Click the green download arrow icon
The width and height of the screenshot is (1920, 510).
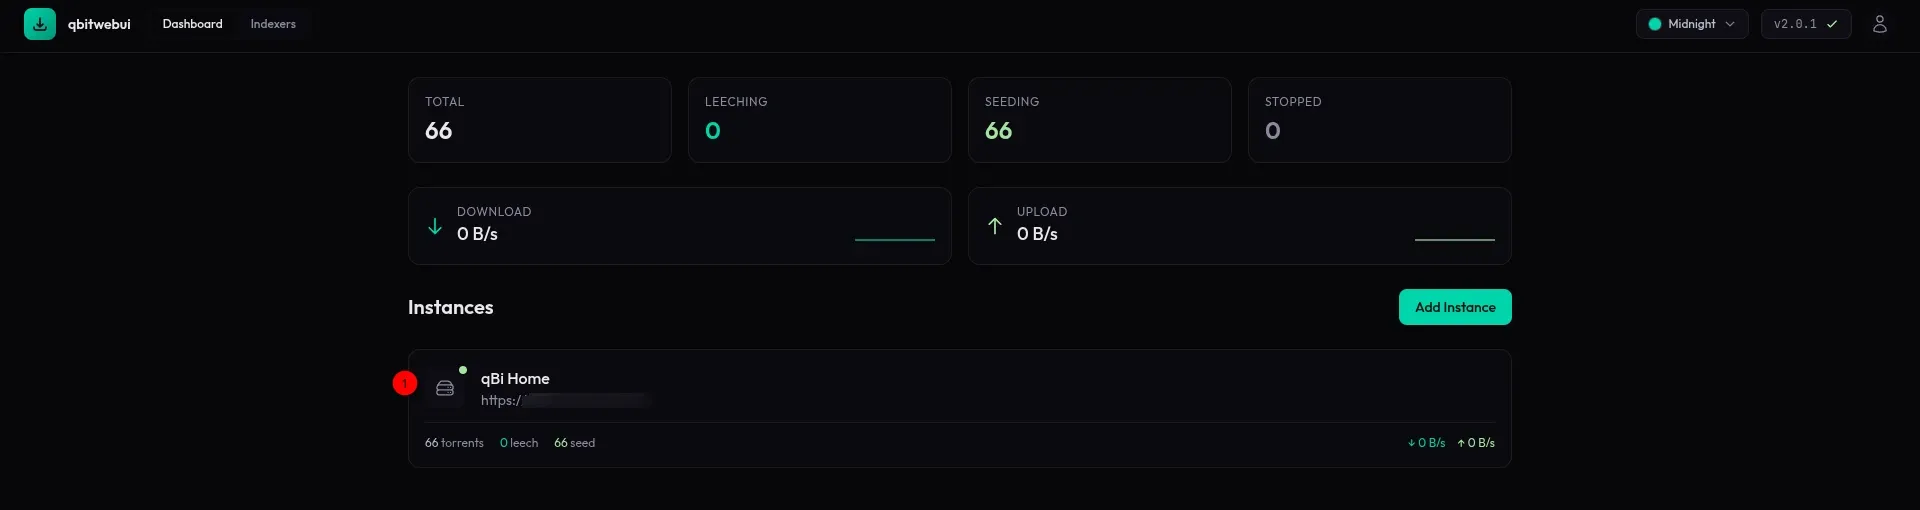pyautogui.click(x=435, y=226)
